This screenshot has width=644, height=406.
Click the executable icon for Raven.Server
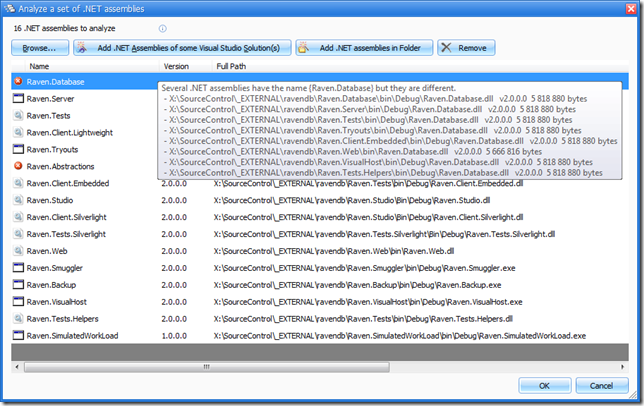point(18,98)
